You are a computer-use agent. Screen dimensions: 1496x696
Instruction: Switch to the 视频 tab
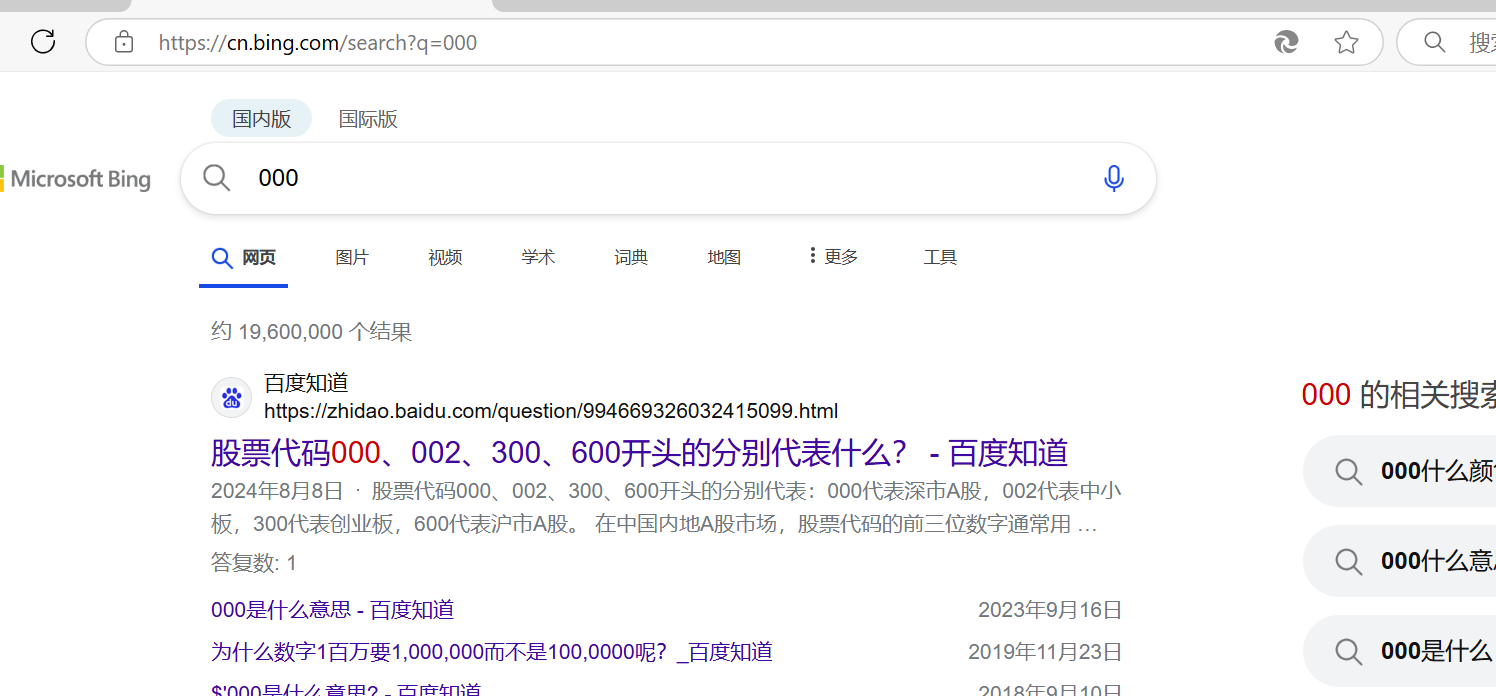tap(445, 257)
